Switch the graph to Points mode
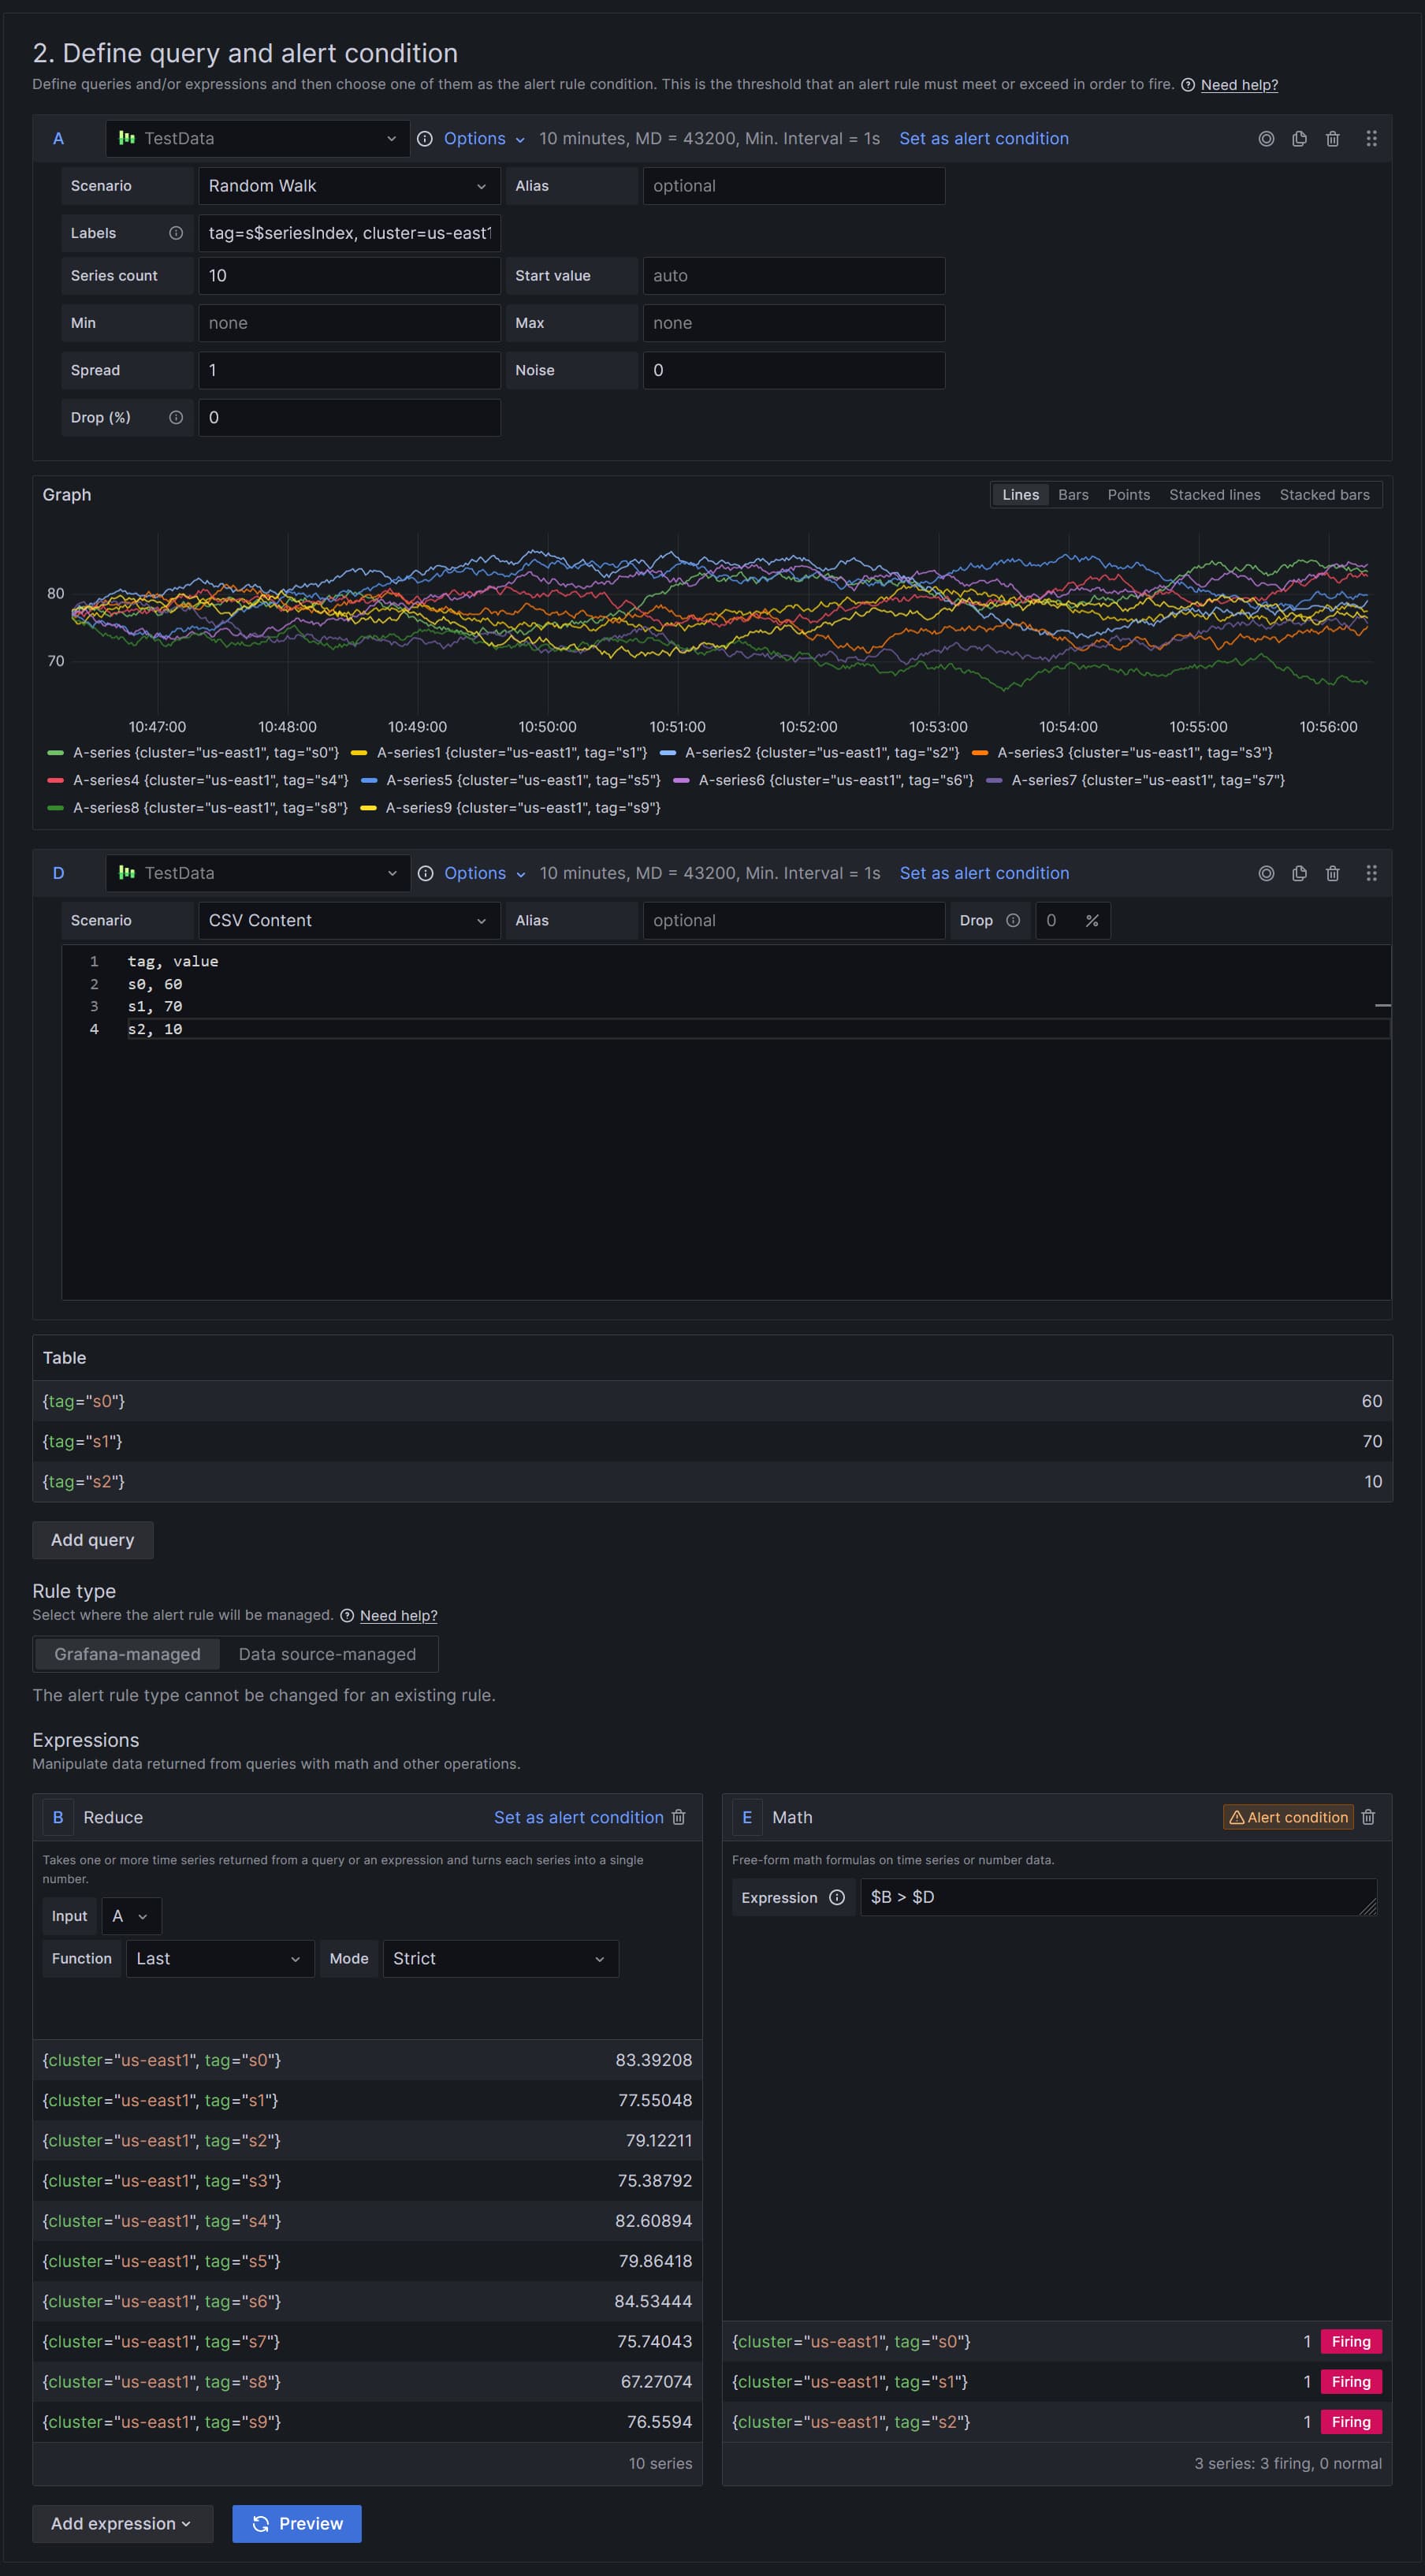This screenshot has width=1425, height=2576. pos(1128,495)
